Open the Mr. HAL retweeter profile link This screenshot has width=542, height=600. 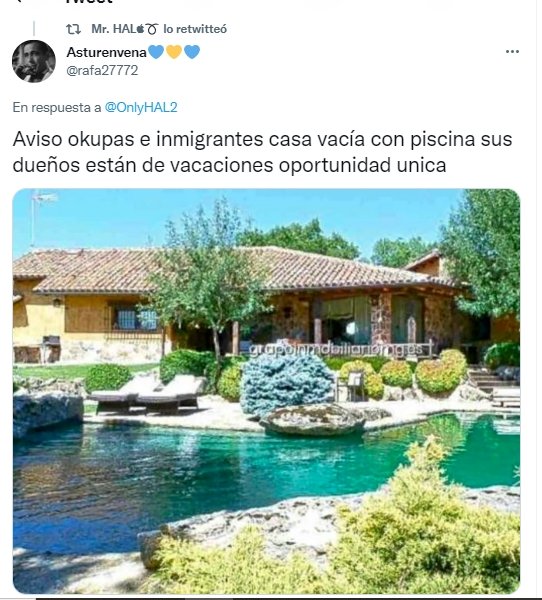tap(114, 29)
